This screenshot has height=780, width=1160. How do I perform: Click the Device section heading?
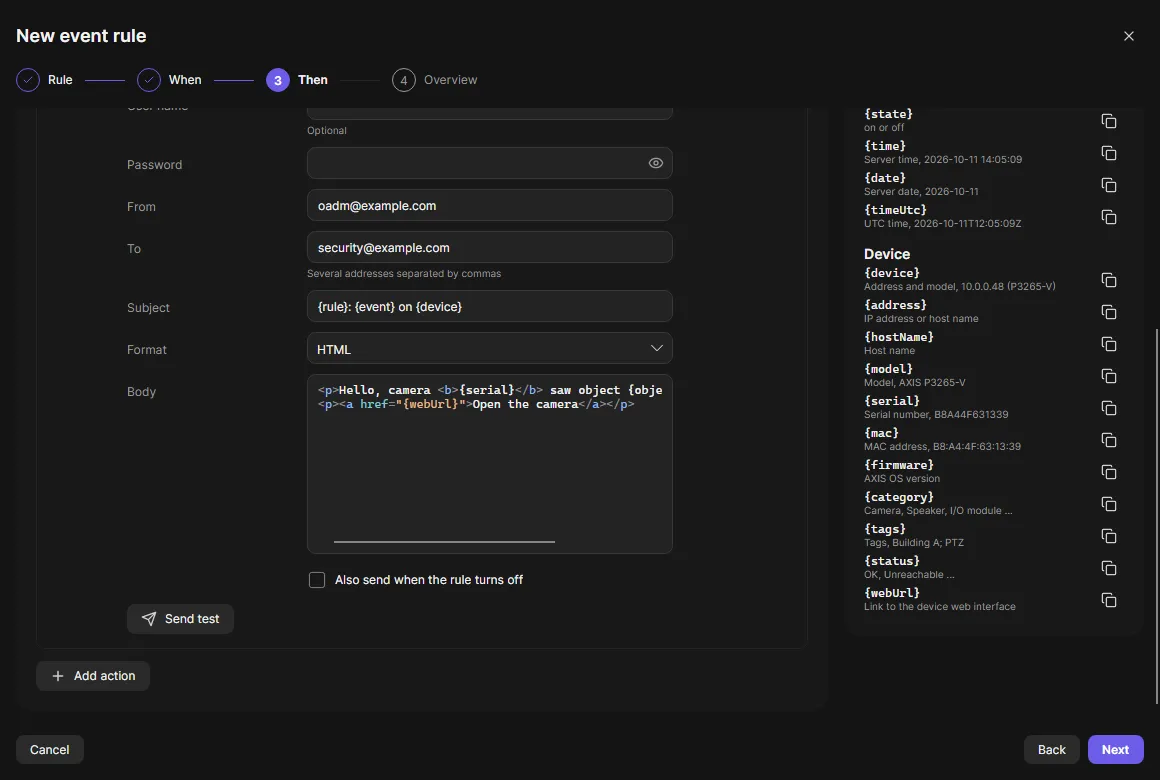pos(886,254)
